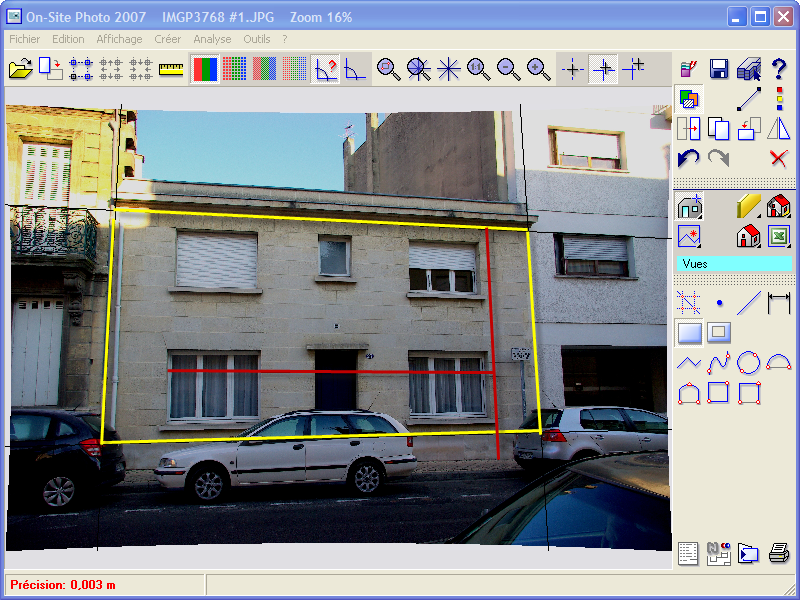Image resolution: width=800 pixels, height=600 pixels.
Task: Select the pale dotted RGB display mode
Action: 294,69
